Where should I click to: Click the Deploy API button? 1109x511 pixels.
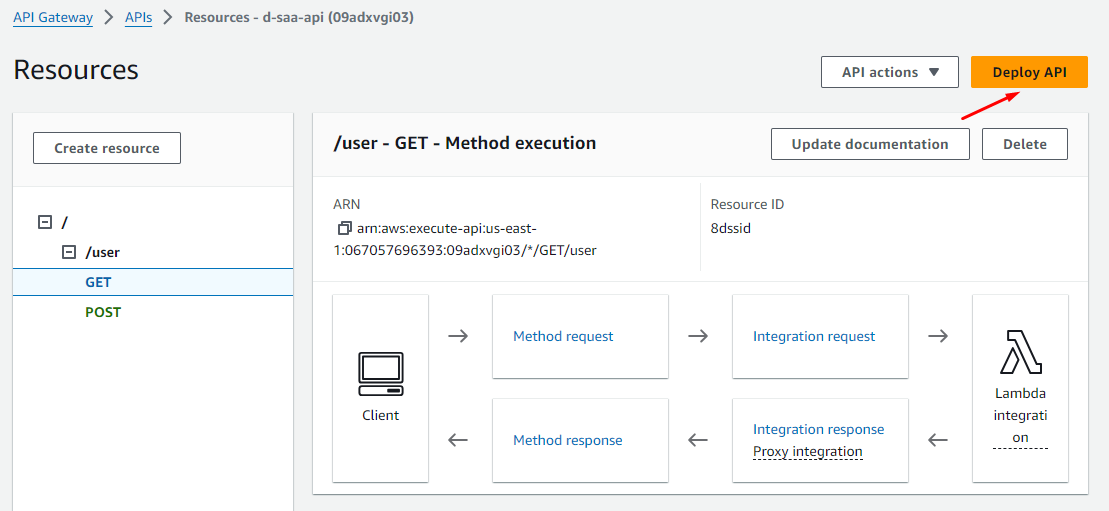1029,72
